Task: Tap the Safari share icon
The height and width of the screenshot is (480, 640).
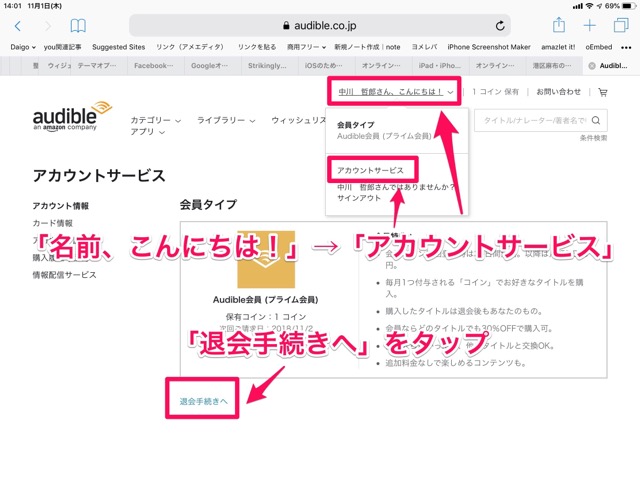Action: pos(561,25)
